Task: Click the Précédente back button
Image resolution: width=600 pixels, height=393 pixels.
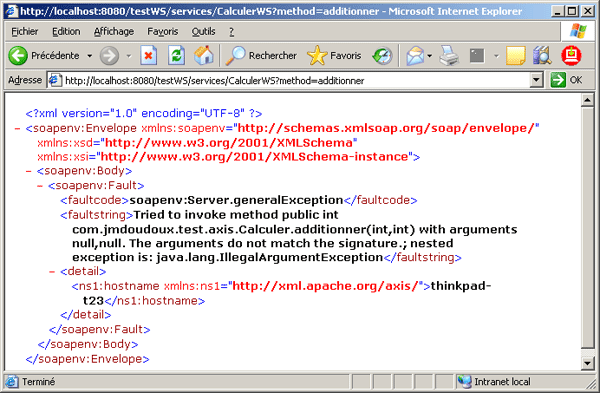Action: [x=44, y=56]
